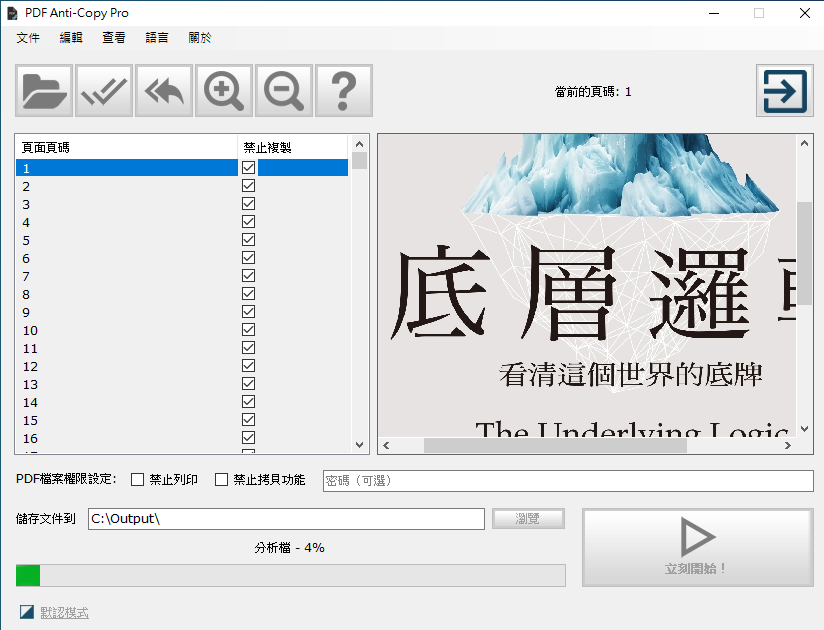The width and height of the screenshot is (824, 630).
Task: Open the 文件 menu
Action: tap(28, 38)
